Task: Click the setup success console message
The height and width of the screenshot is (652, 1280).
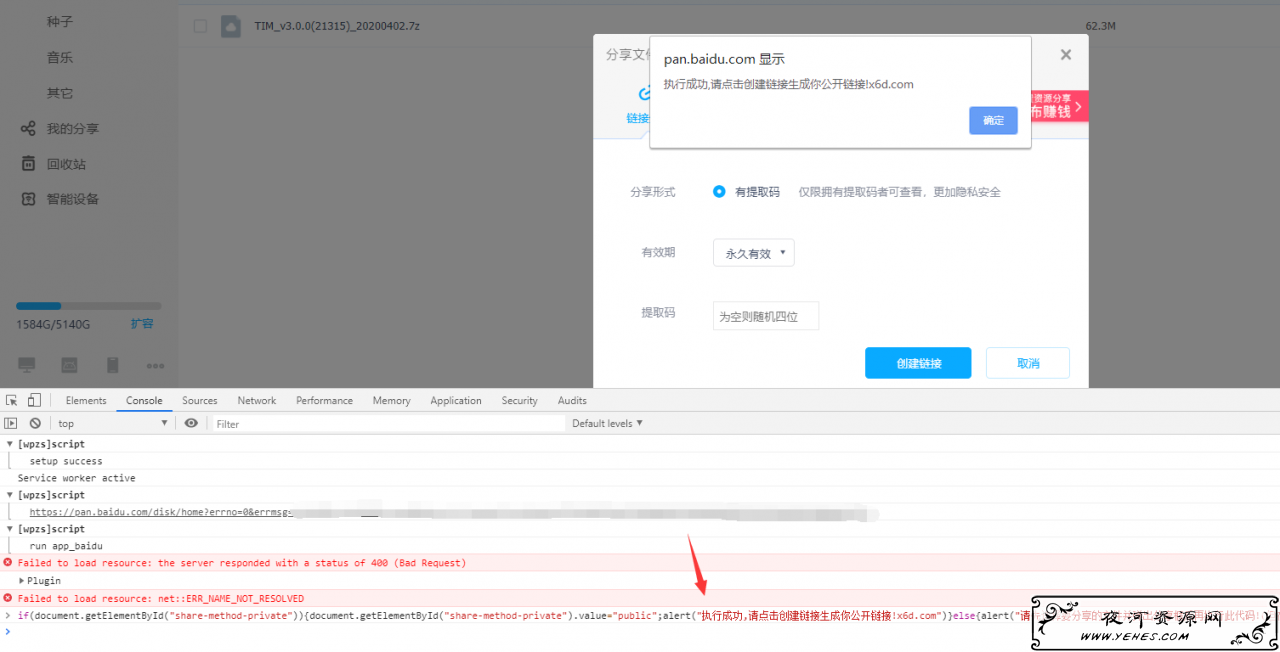Action: coord(66,461)
